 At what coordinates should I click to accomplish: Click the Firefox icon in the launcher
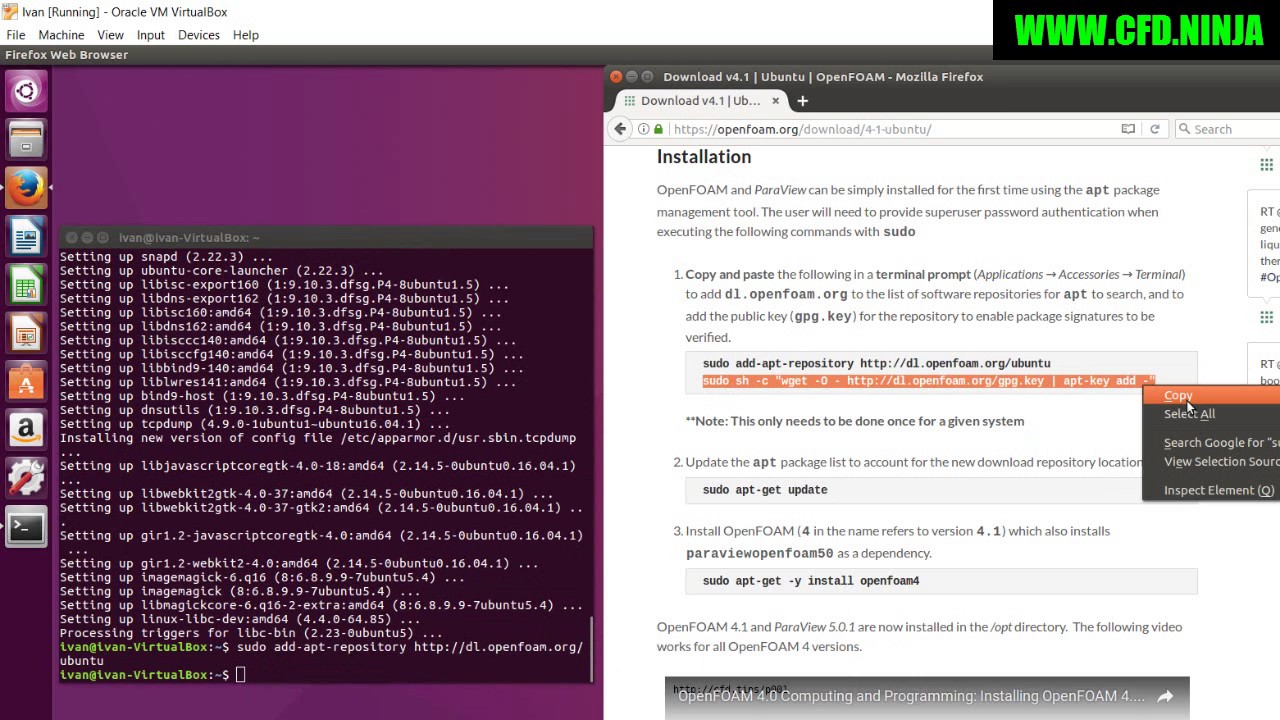pyautogui.click(x=26, y=187)
